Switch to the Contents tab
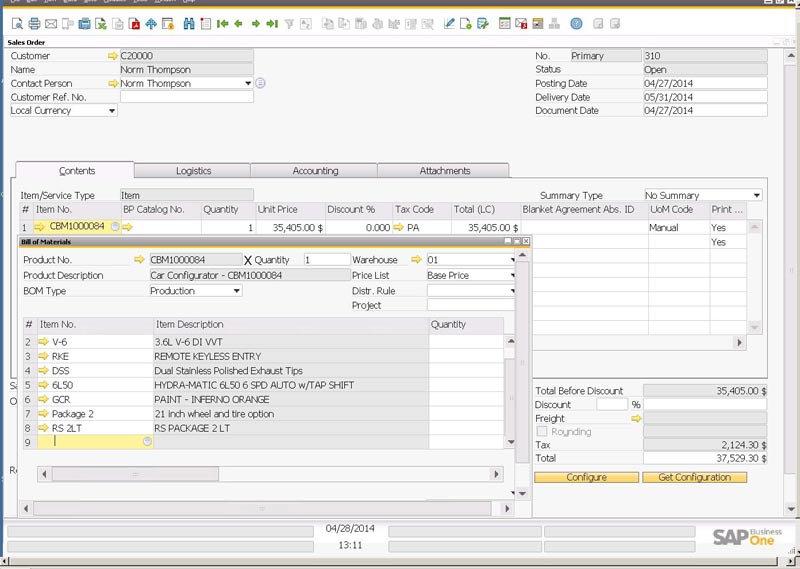 click(77, 171)
